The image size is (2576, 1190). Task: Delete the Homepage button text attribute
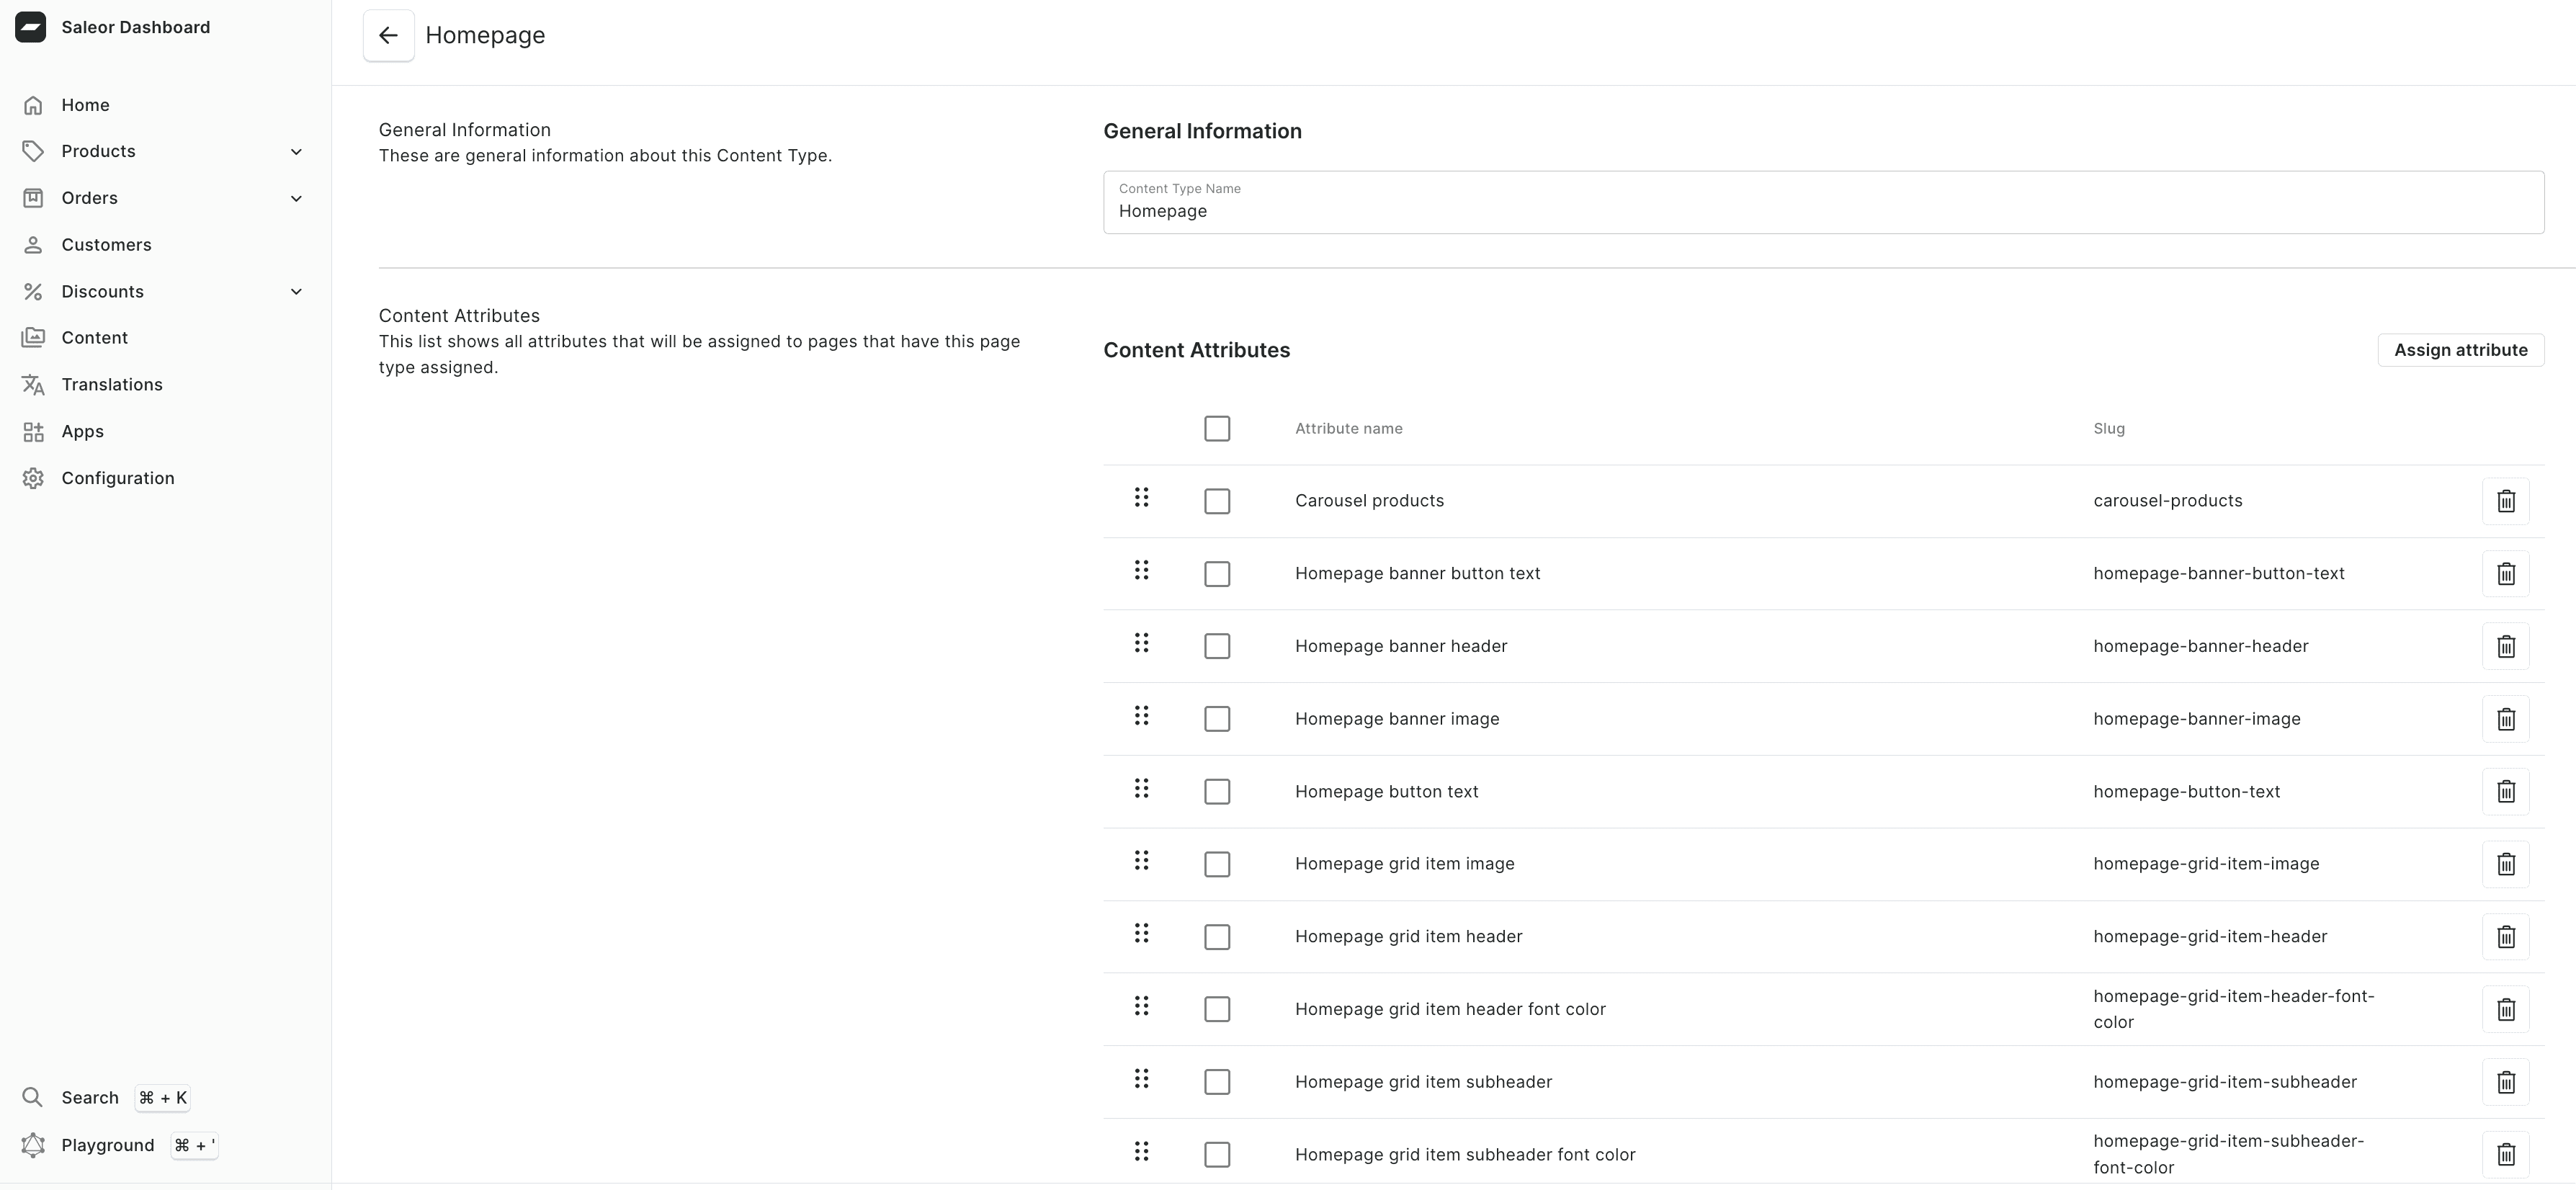(2505, 792)
